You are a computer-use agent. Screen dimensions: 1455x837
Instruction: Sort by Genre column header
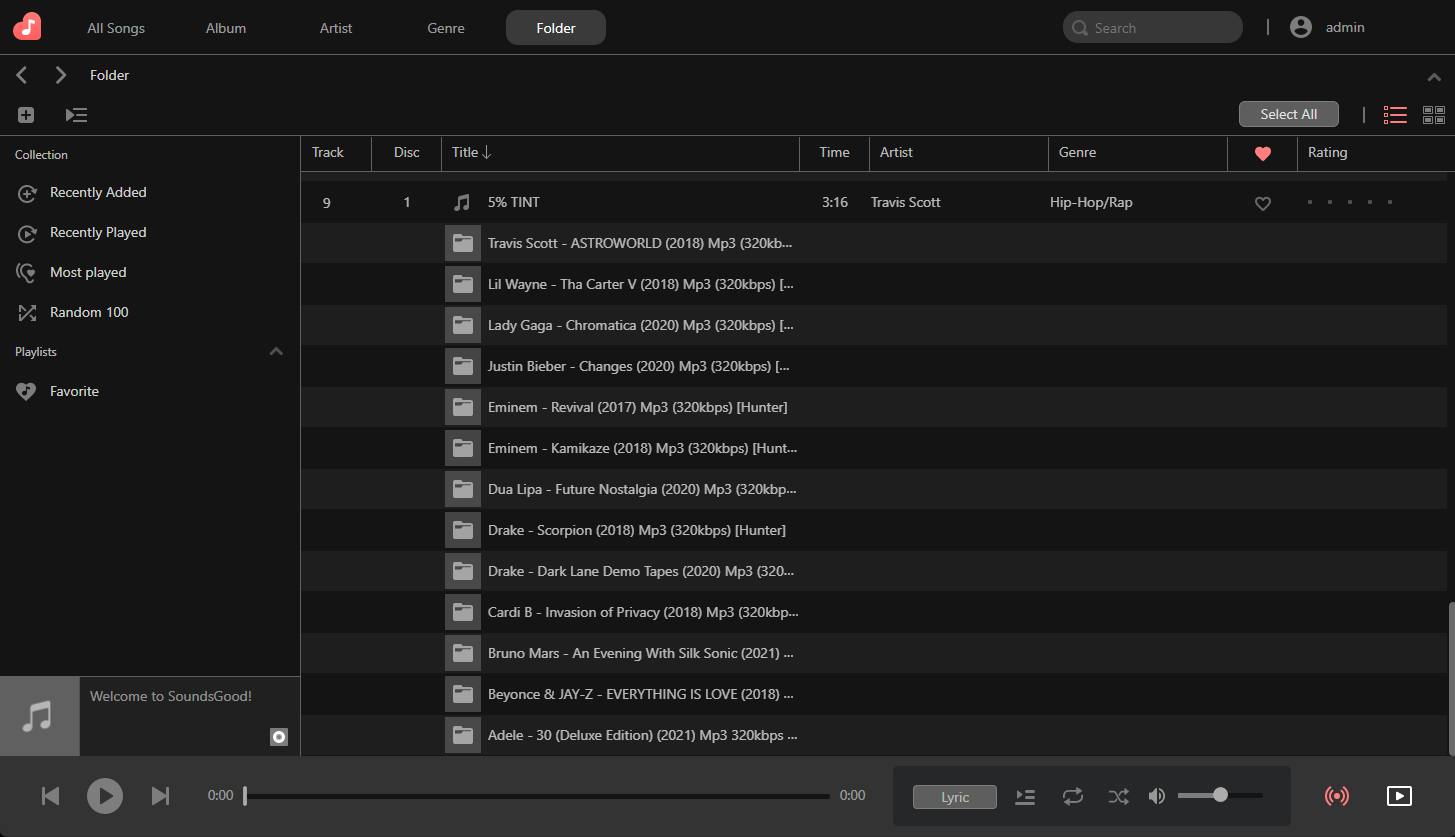(x=1138, y=153)
